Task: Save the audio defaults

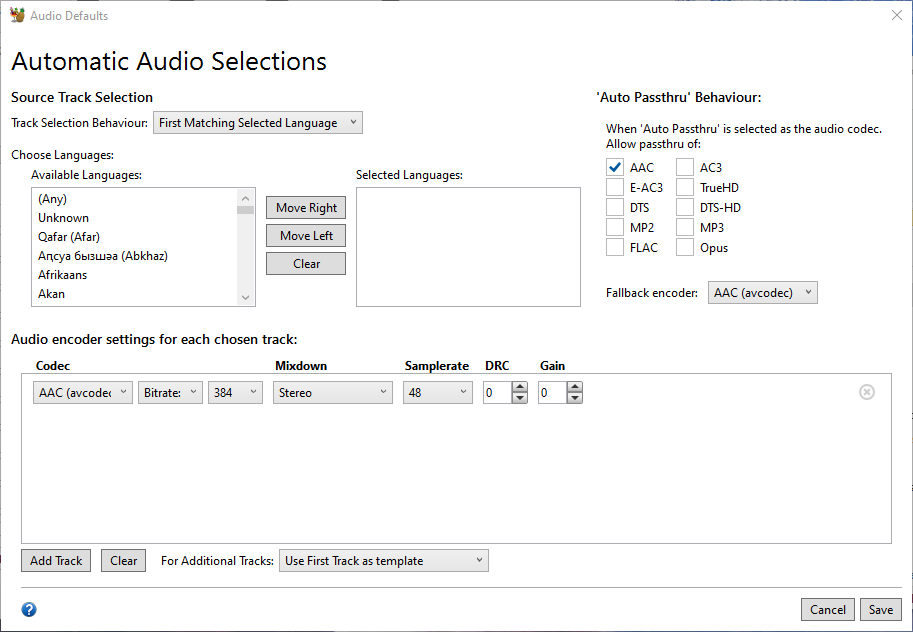Action: tap(880, 609)
